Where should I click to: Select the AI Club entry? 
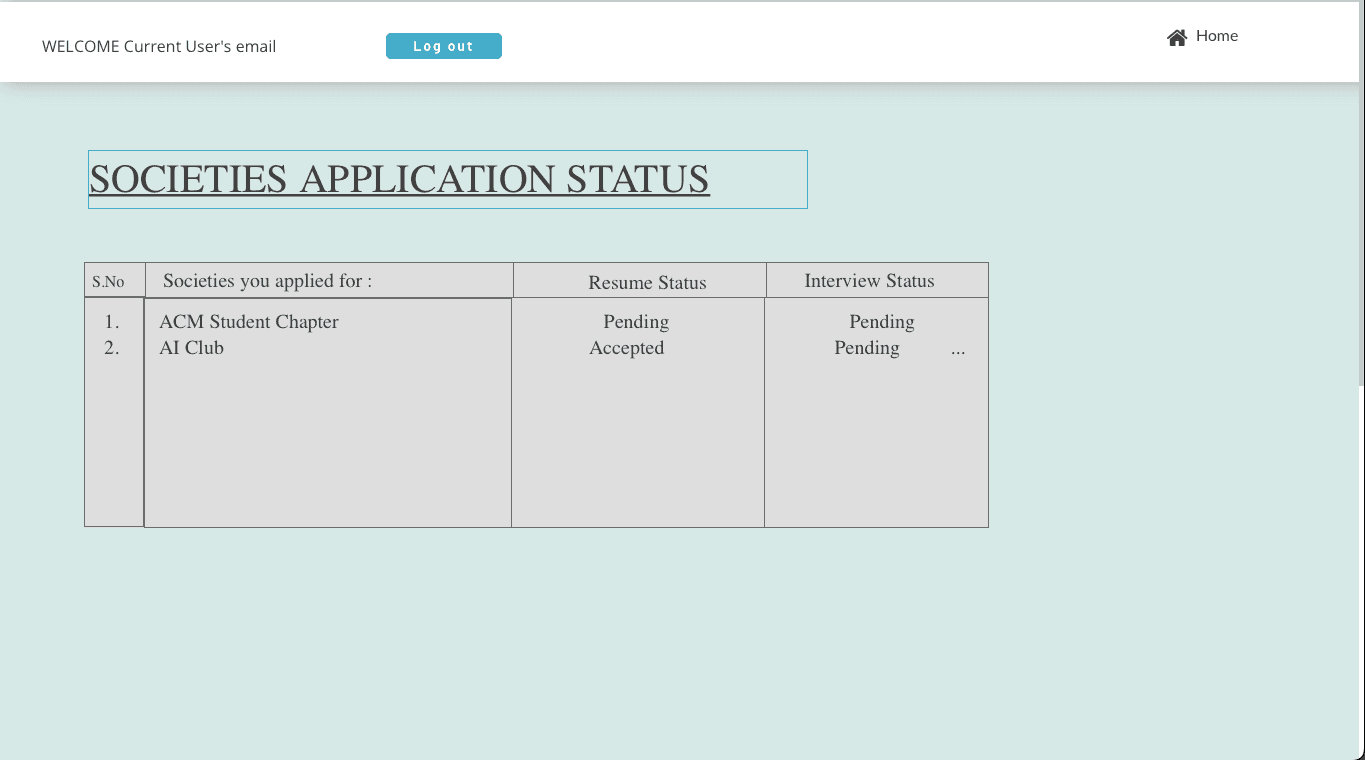click(x=192, y=348)
